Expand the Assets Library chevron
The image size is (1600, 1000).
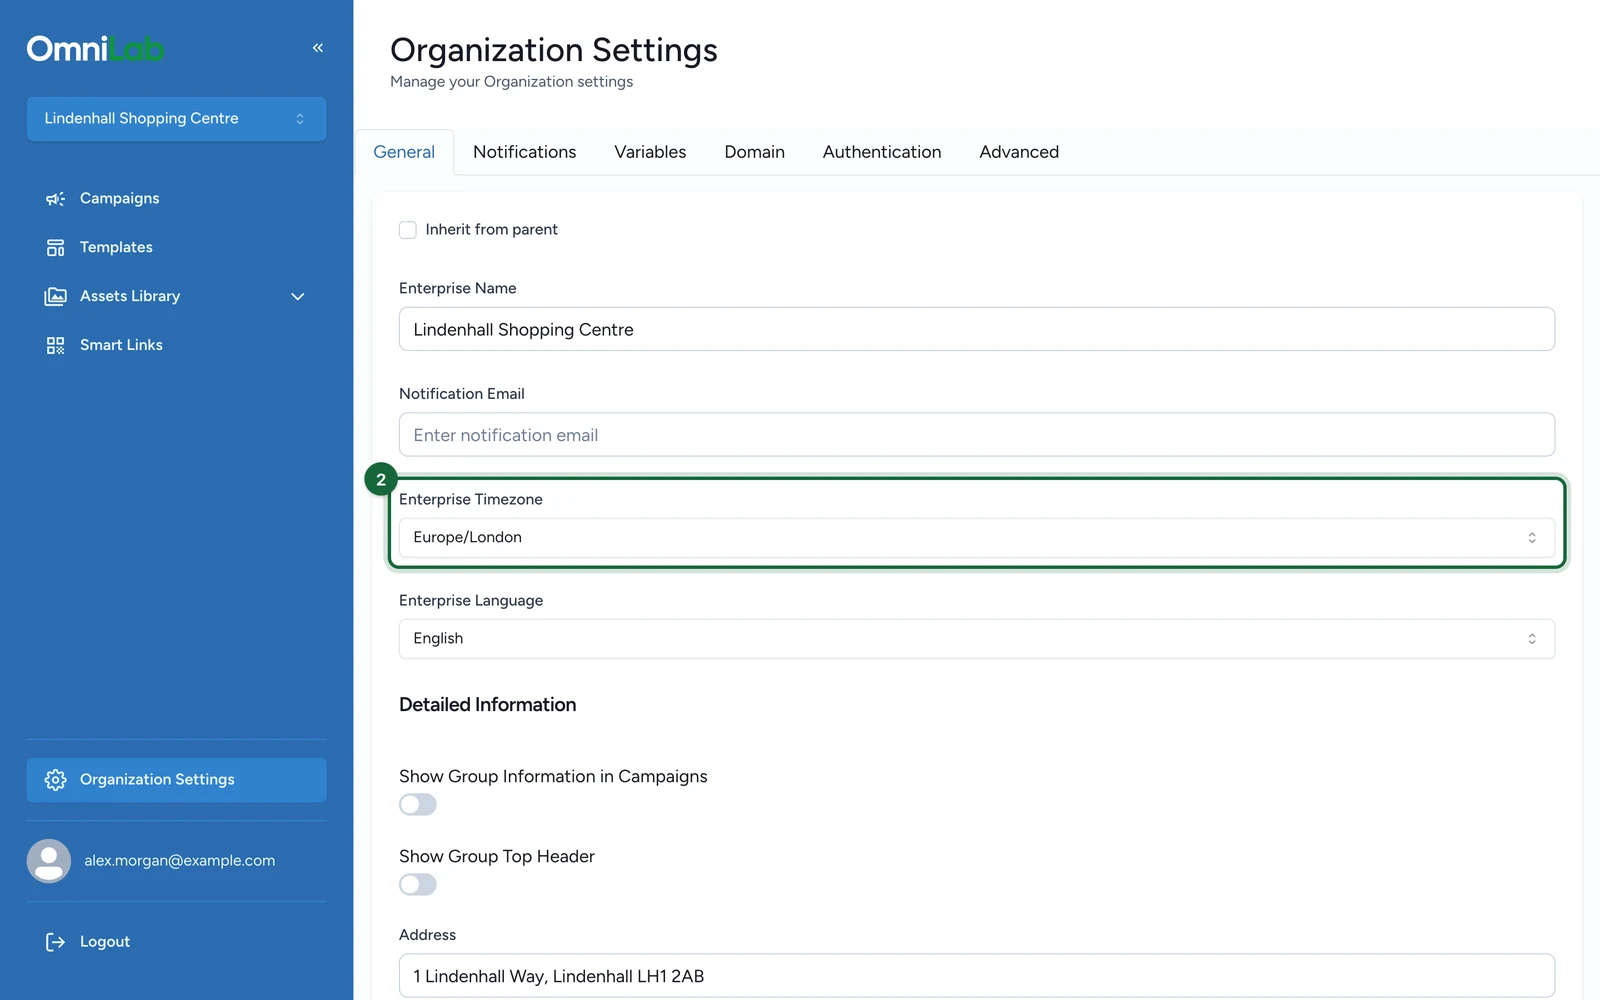pos(298,297)
